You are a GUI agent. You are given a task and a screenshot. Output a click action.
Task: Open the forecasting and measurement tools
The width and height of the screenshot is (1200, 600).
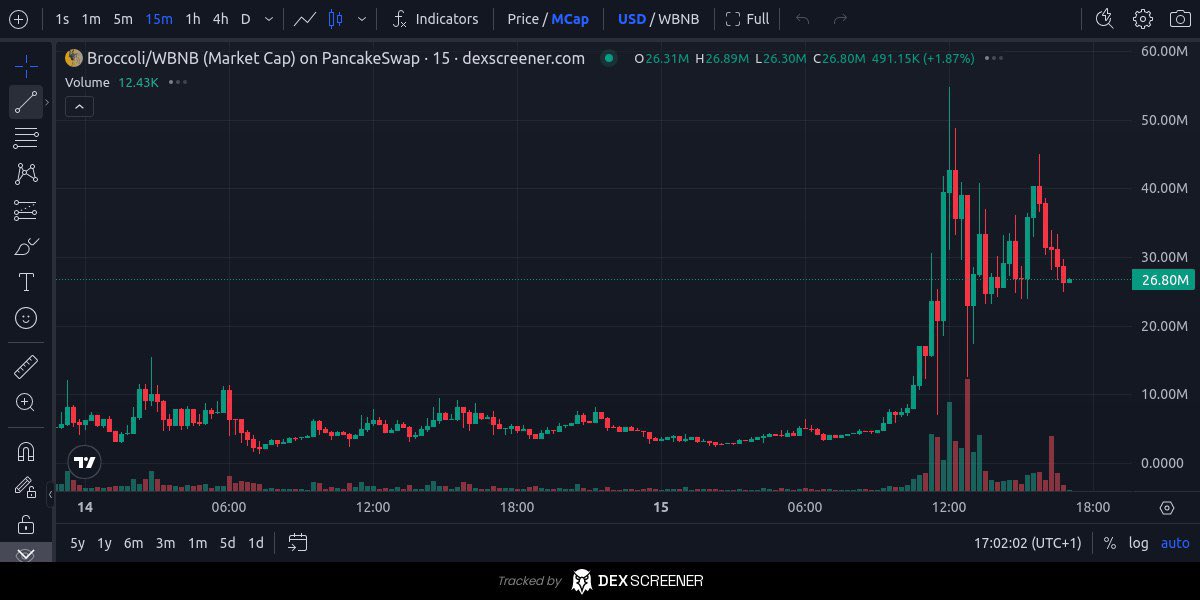[x=26, y=210]
